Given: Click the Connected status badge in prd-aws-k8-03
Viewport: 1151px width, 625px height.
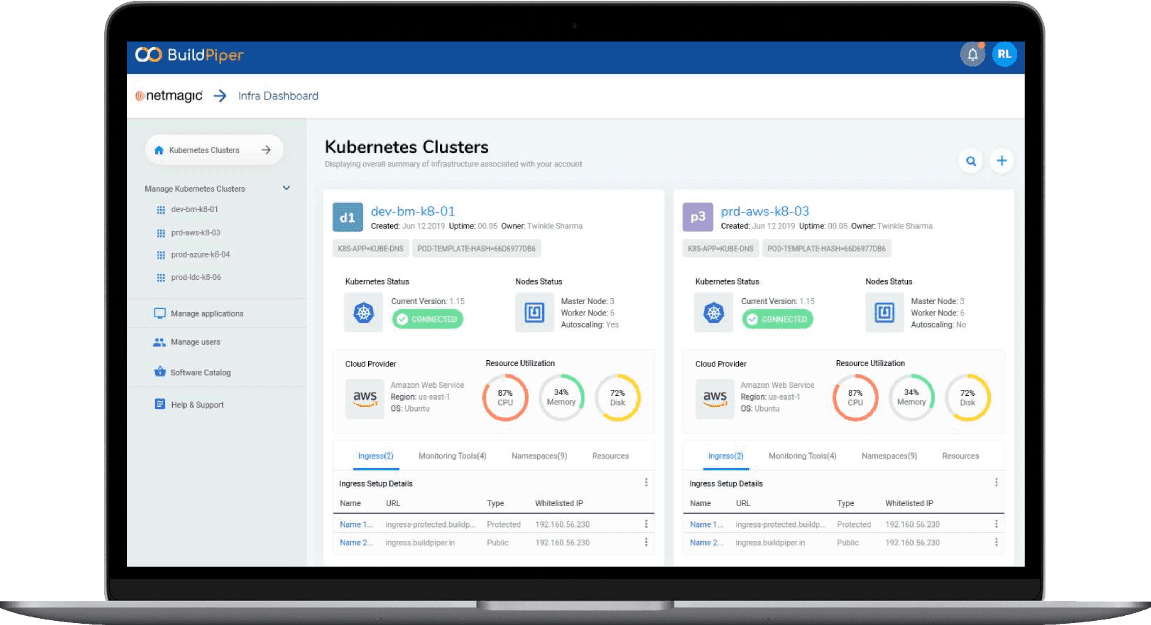Looking at the screenshot, I should 777,319.
